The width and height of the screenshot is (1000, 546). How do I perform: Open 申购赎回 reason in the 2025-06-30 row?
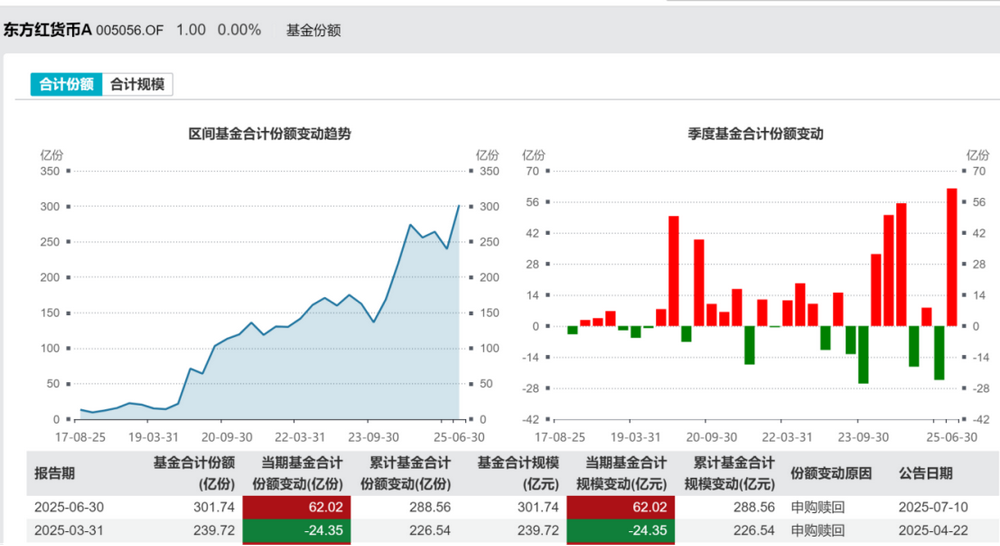[x=818, y=507]
